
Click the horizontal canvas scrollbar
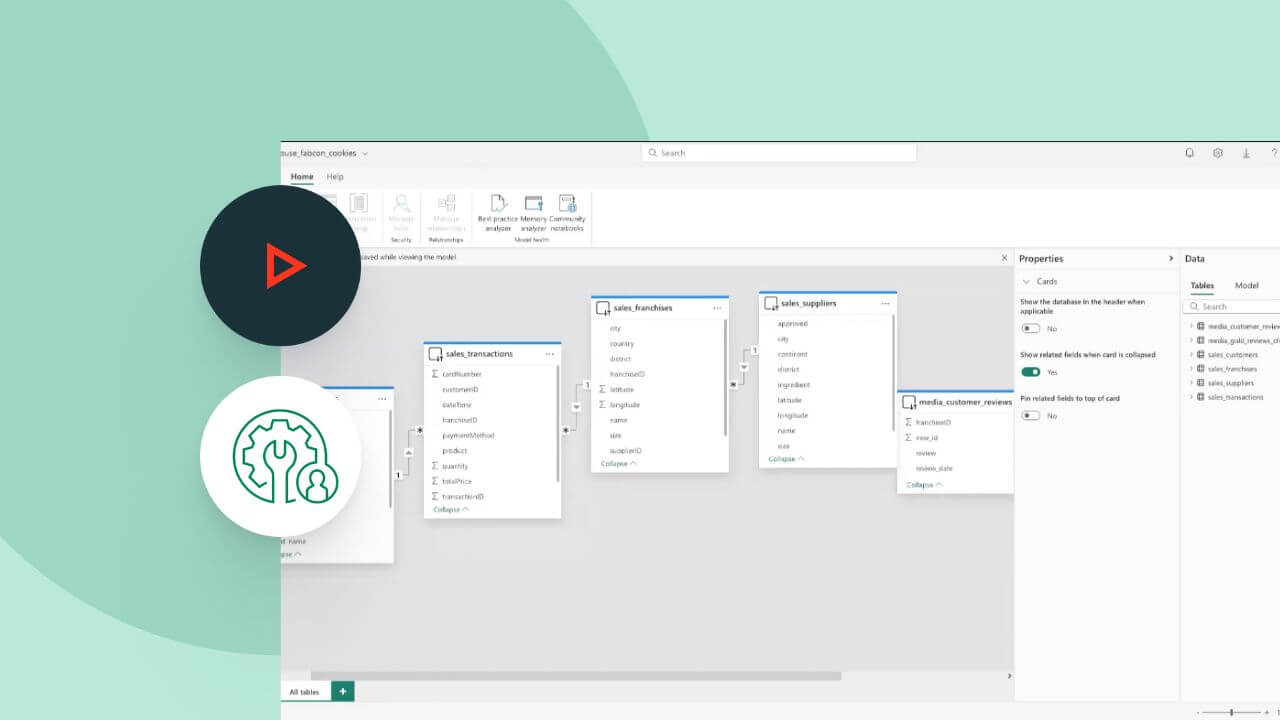tap(576, 676)
